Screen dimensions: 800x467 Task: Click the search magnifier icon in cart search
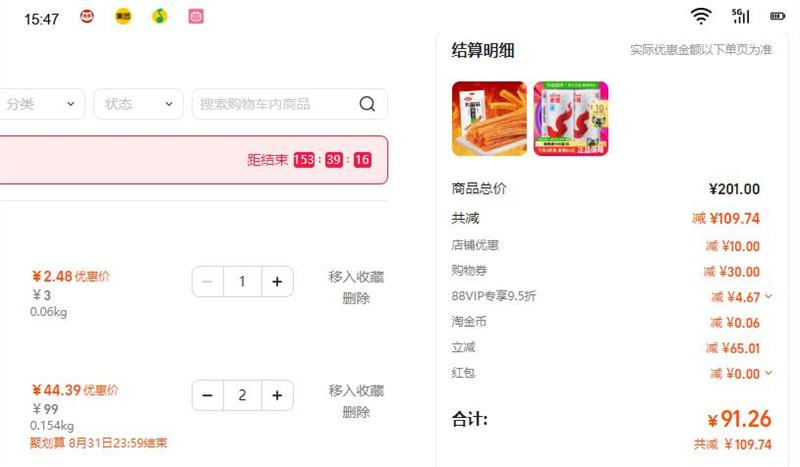(367, 104)
